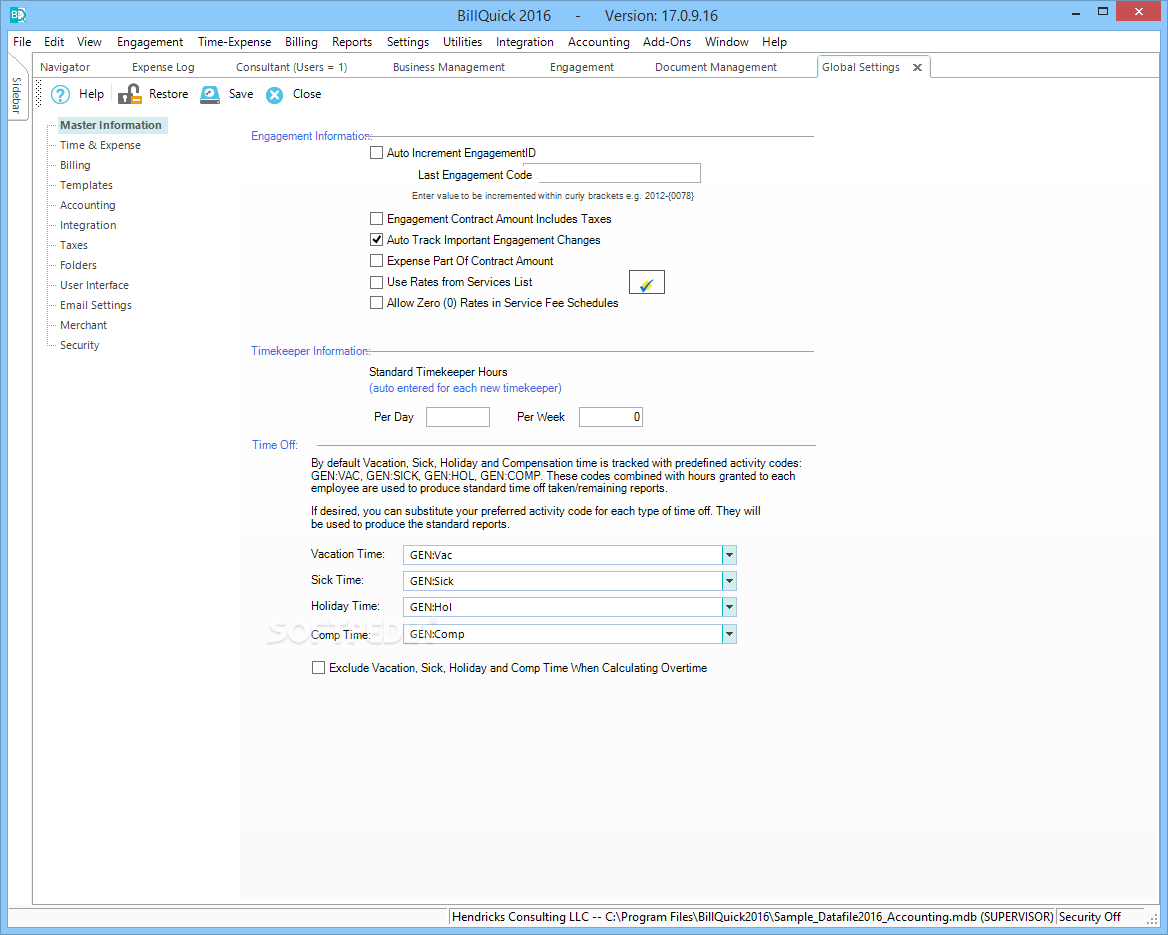This screenshot has height=935, width=1168.
Task: Select User Interface in settings tree
Action: coord(95,286)
